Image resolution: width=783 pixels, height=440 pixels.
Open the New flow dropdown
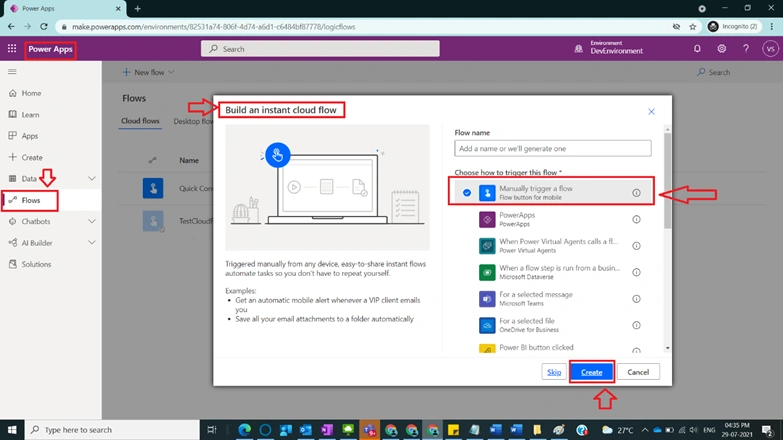point(148,72)
